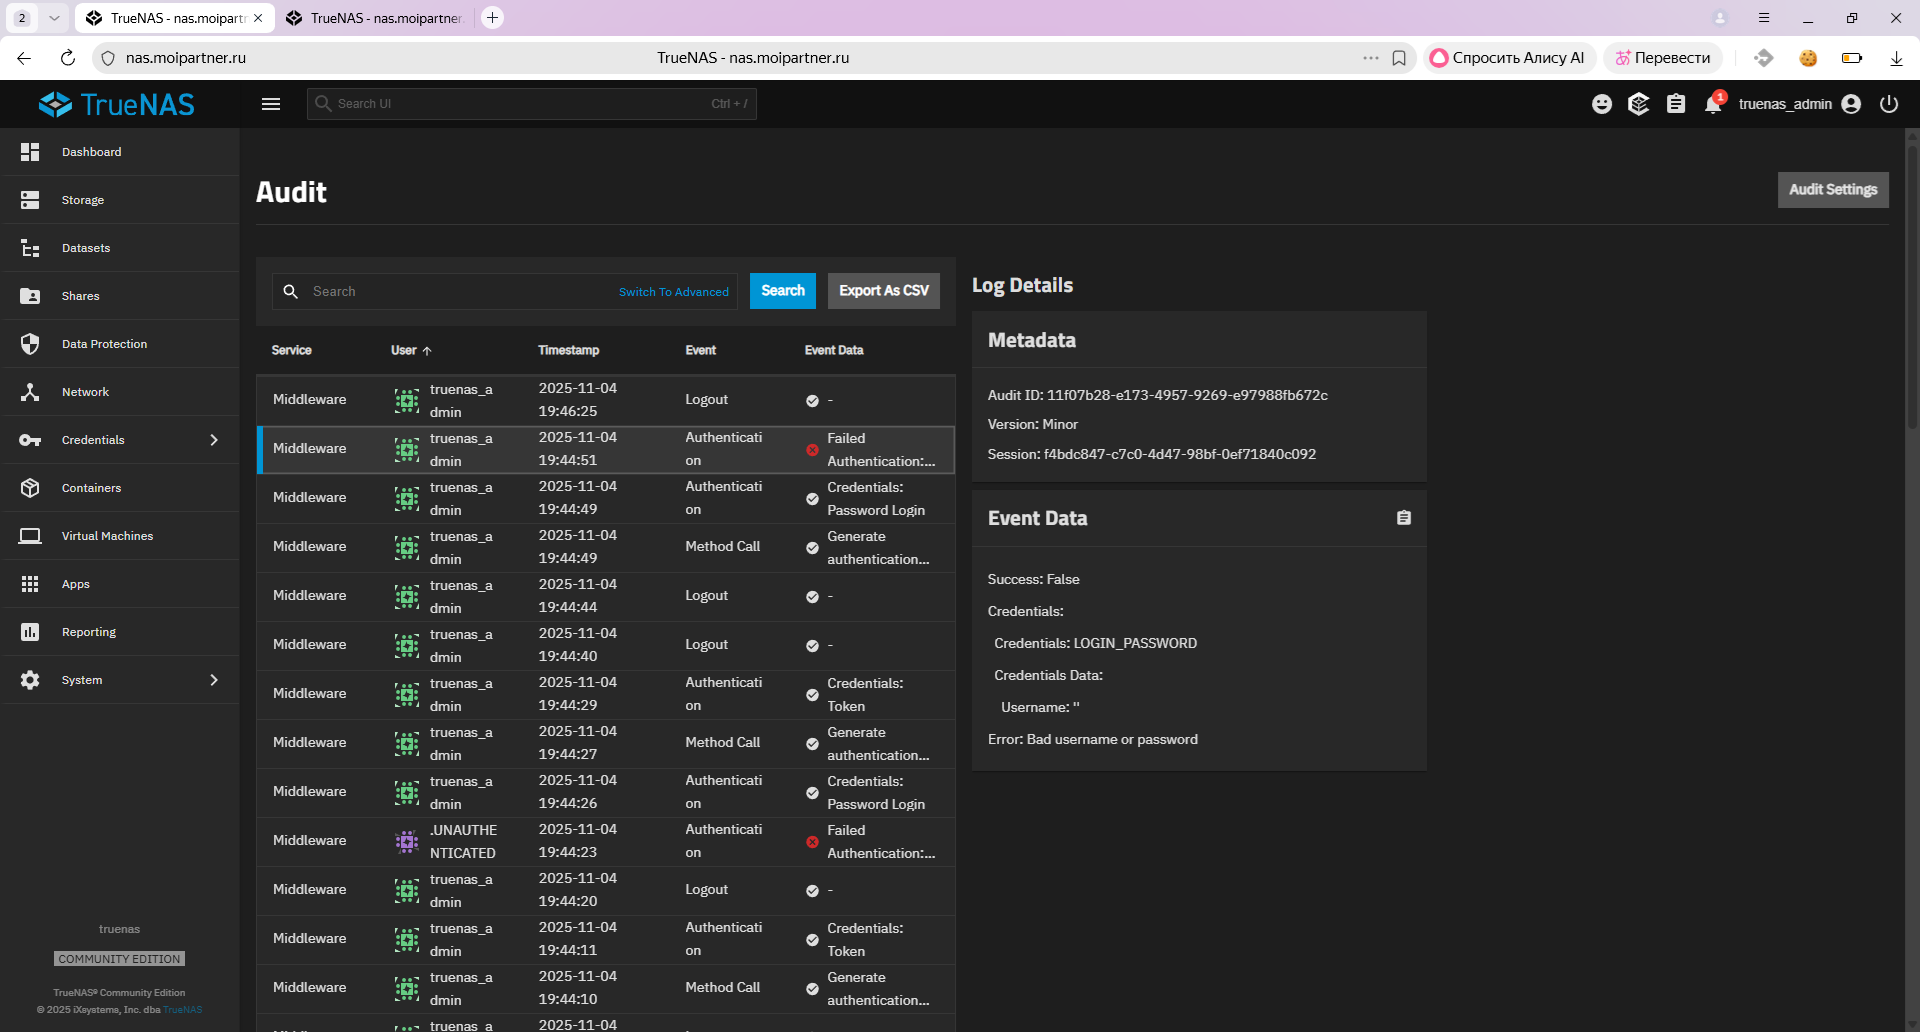Open the Jobs clipboard icon in header
This screenshot has height=1032, width=1920.
point(1676,104)
